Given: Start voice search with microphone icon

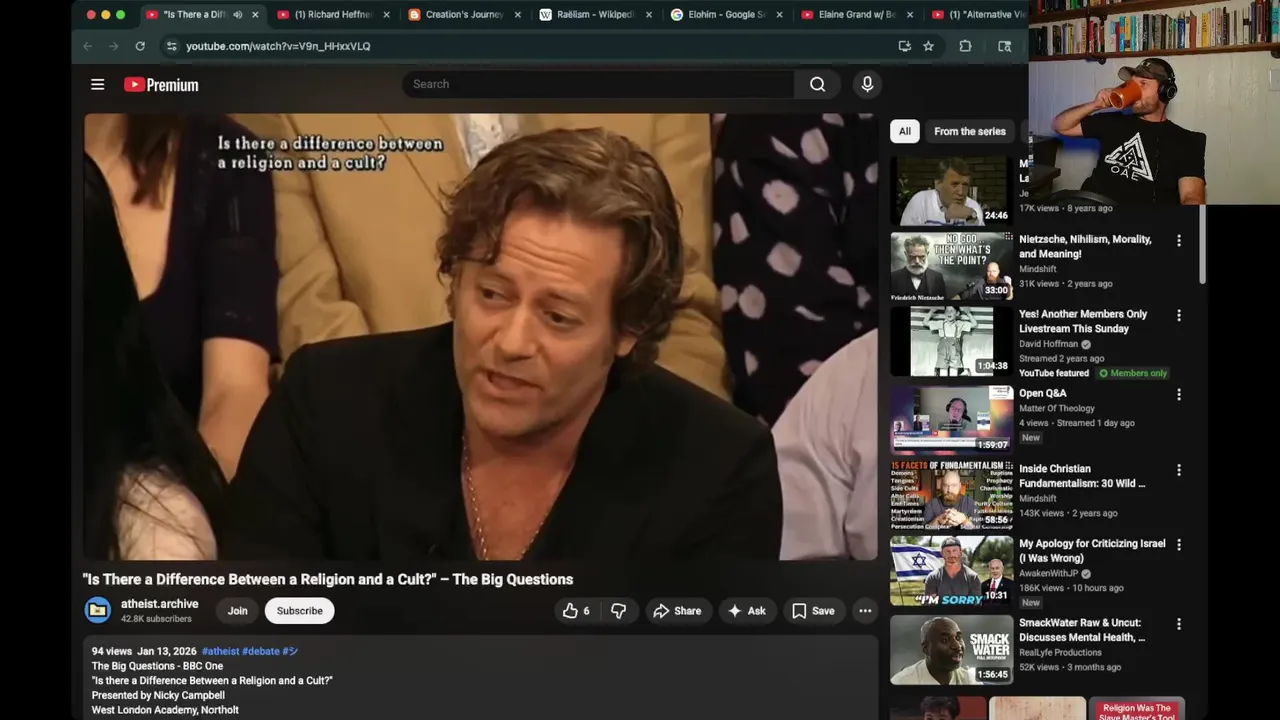Looking at the screenshot, I should (x=867, y=84).
